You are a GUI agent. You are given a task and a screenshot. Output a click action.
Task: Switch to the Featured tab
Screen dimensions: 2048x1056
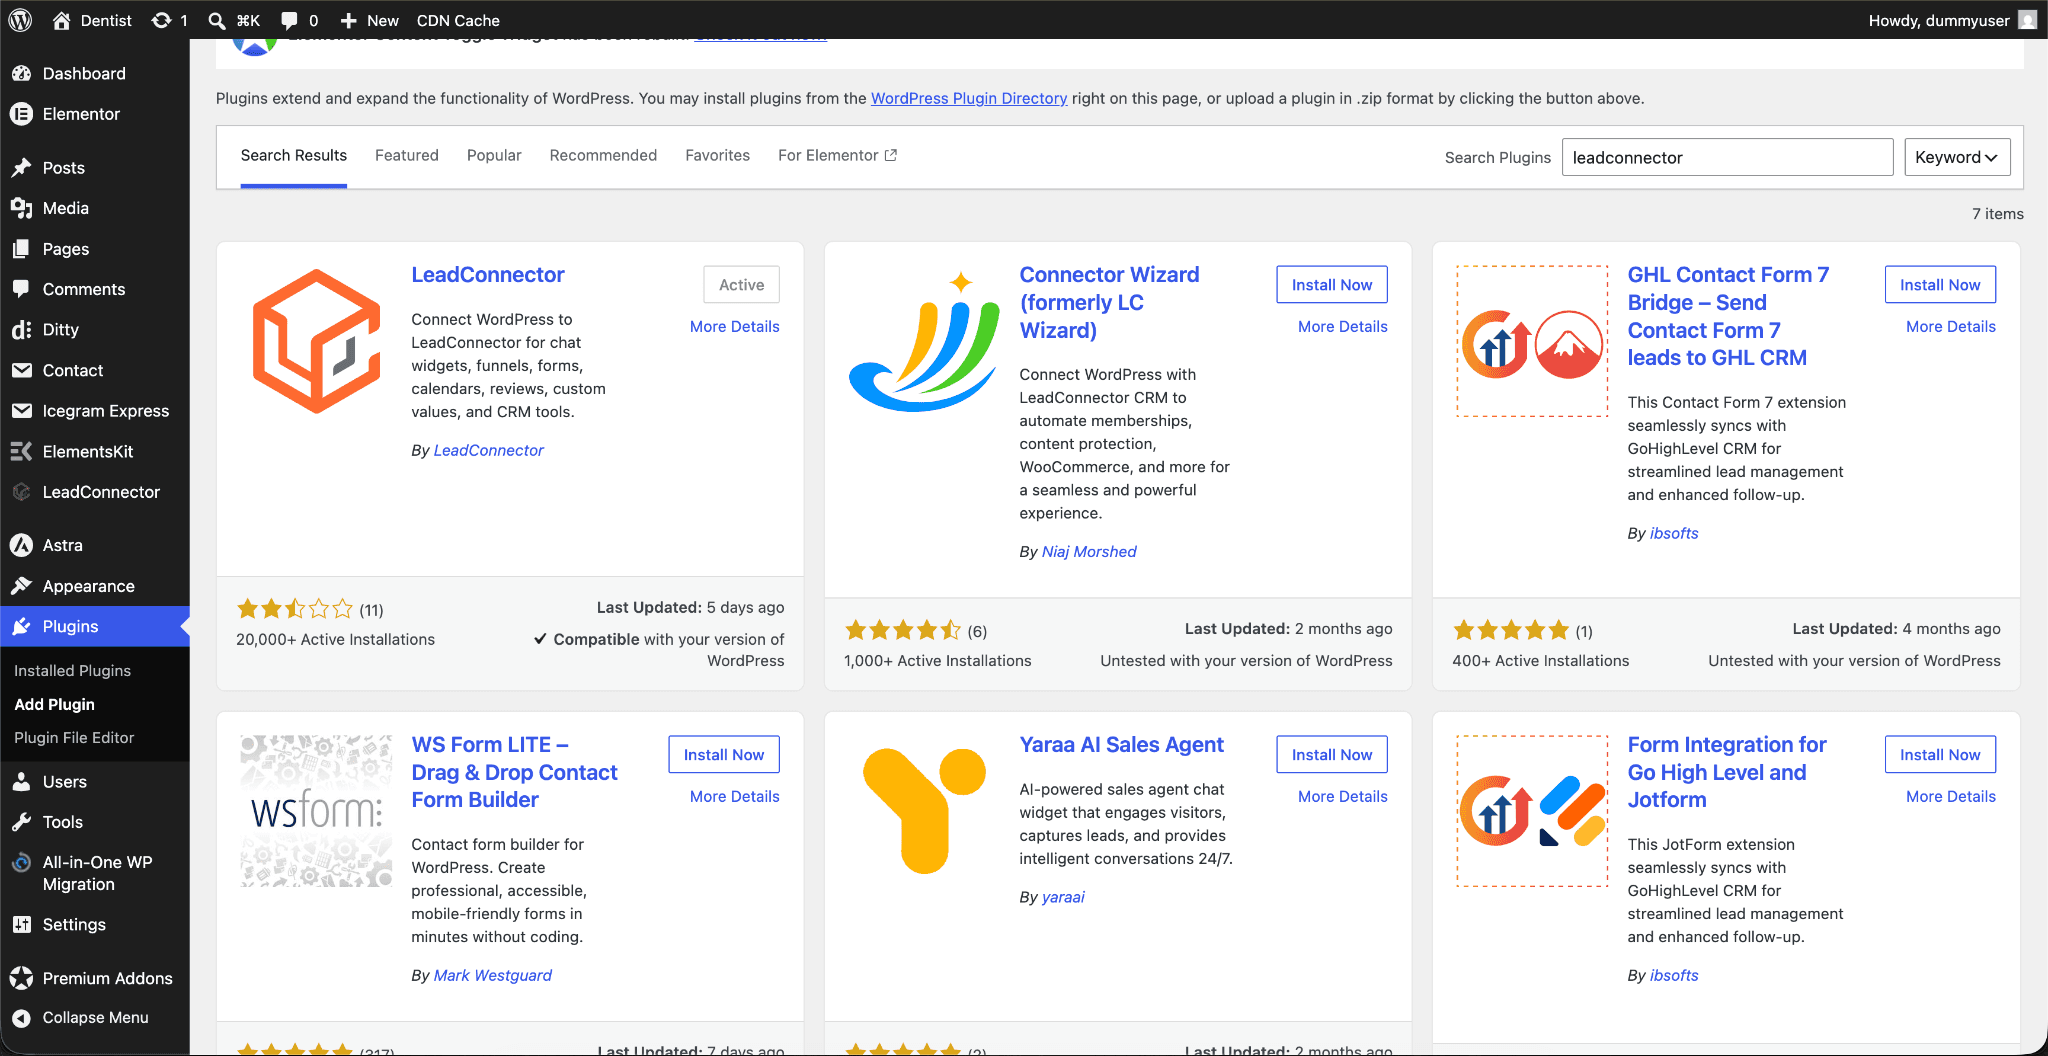click(407, 155)
